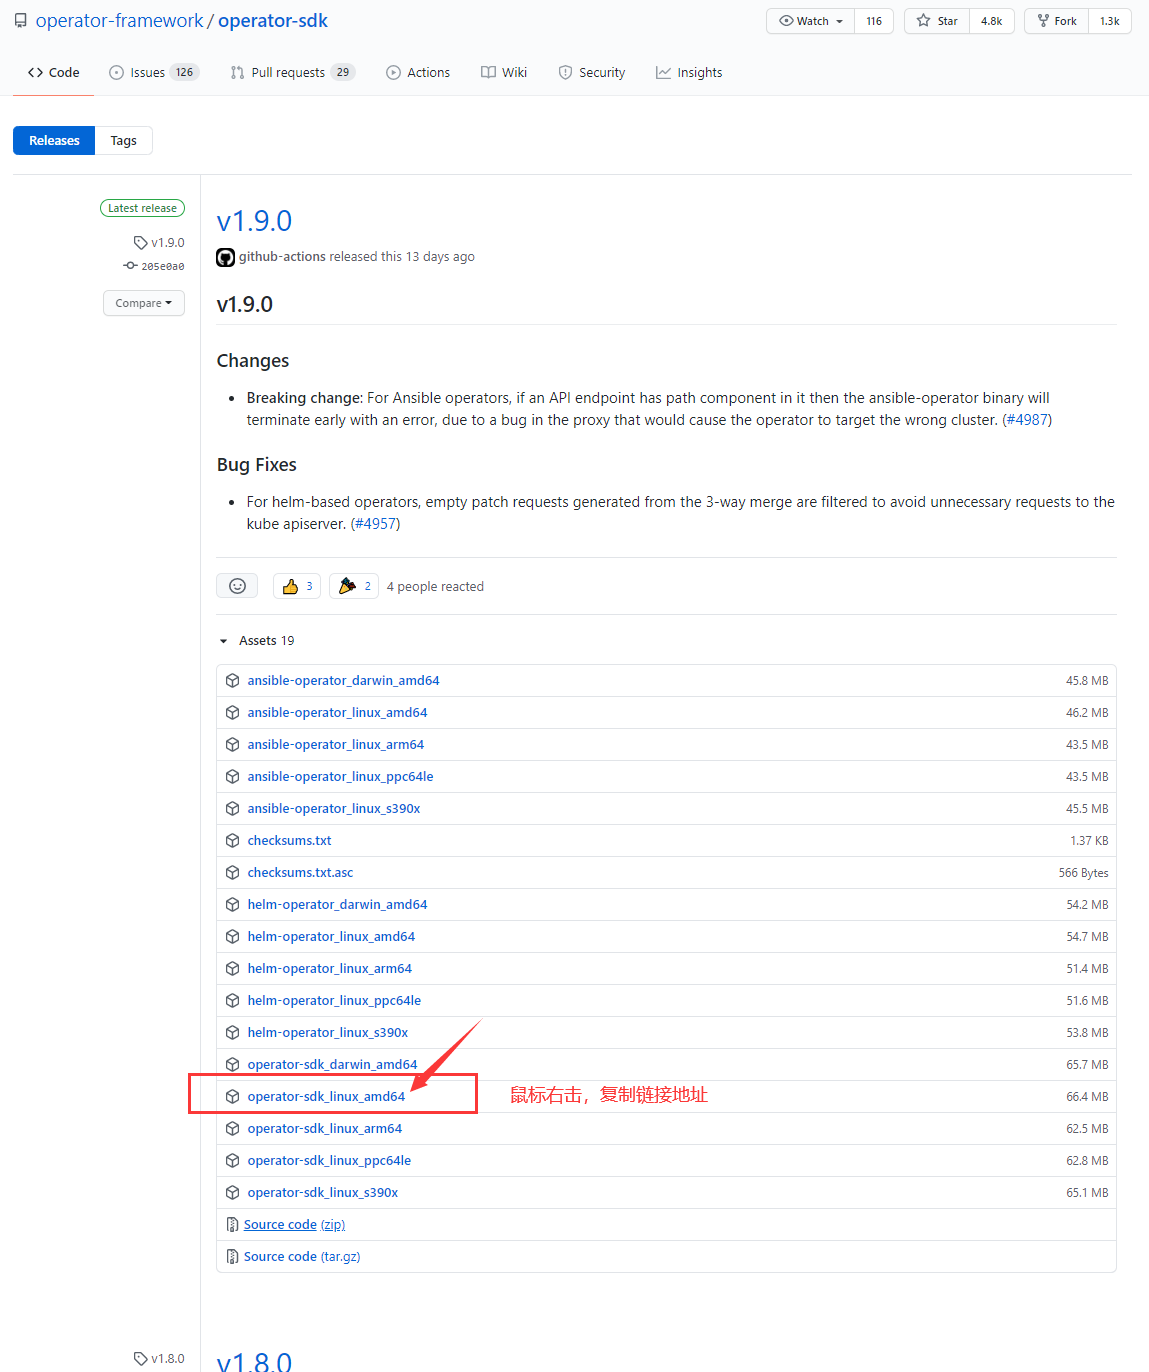Download Source code (tar.gz)
The image size is (1149, 1372).
[x=302, y=1256]
